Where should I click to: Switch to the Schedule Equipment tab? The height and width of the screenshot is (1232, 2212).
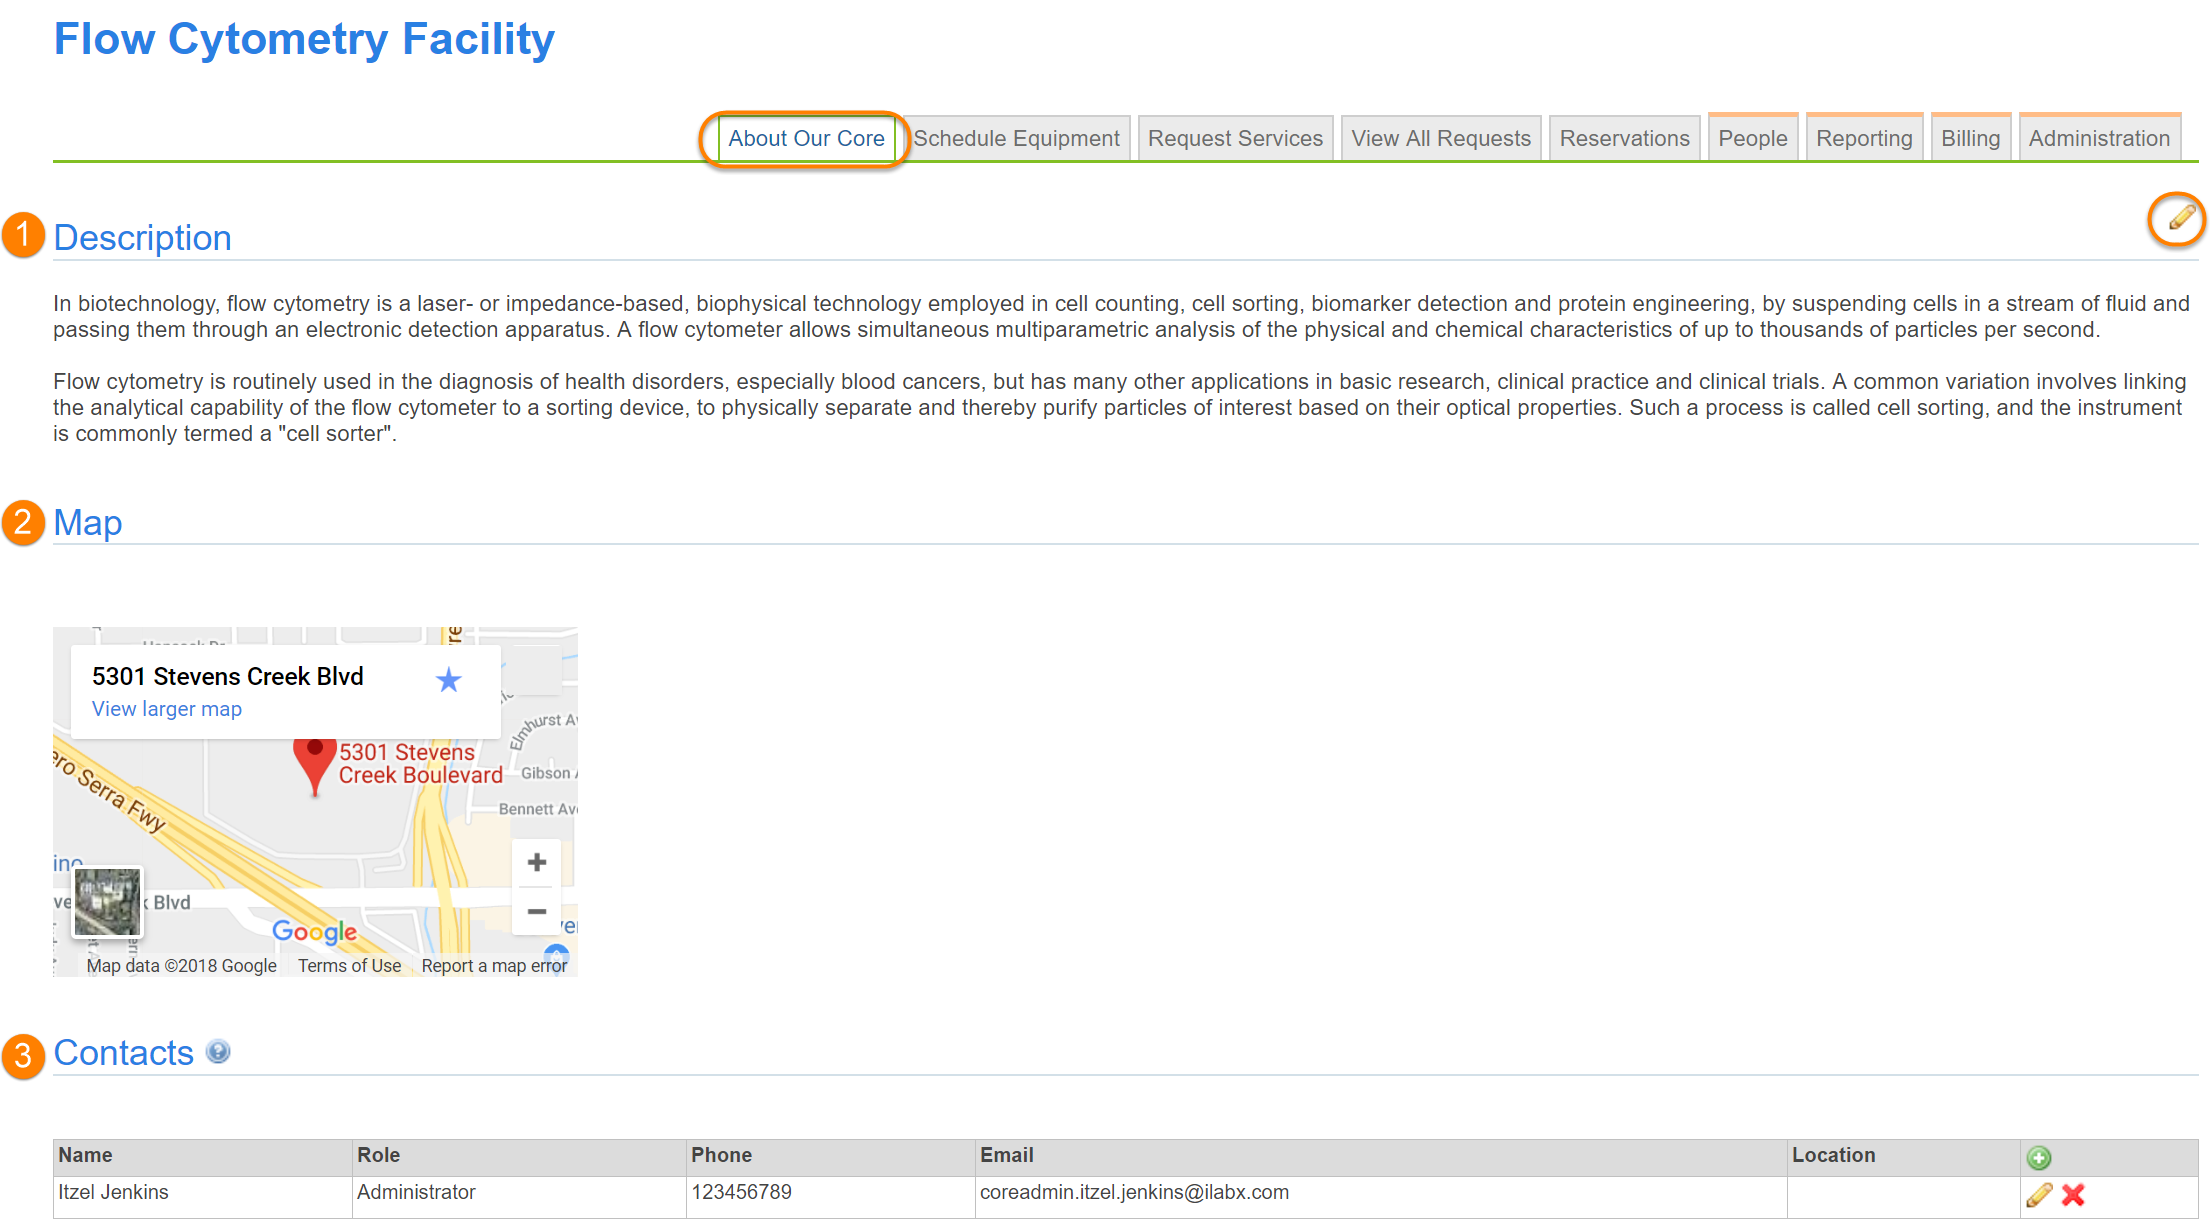pos(1016,139)
